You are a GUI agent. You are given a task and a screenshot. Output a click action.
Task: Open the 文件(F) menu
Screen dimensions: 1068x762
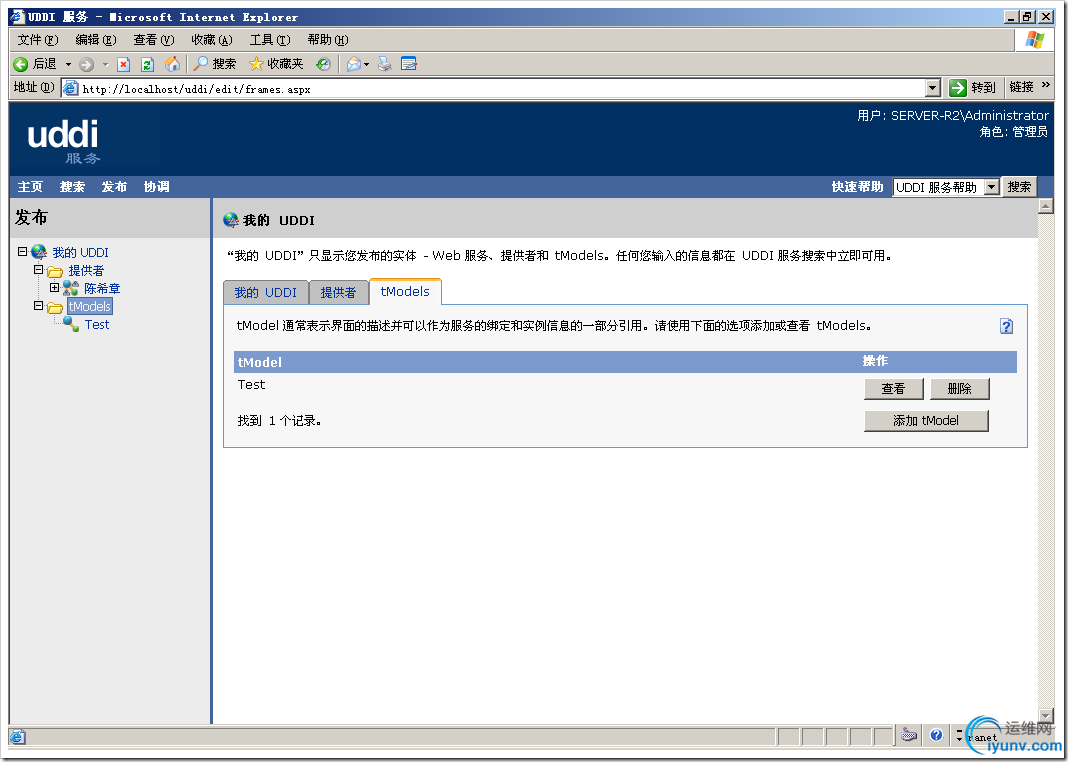[x=38, y=39]
